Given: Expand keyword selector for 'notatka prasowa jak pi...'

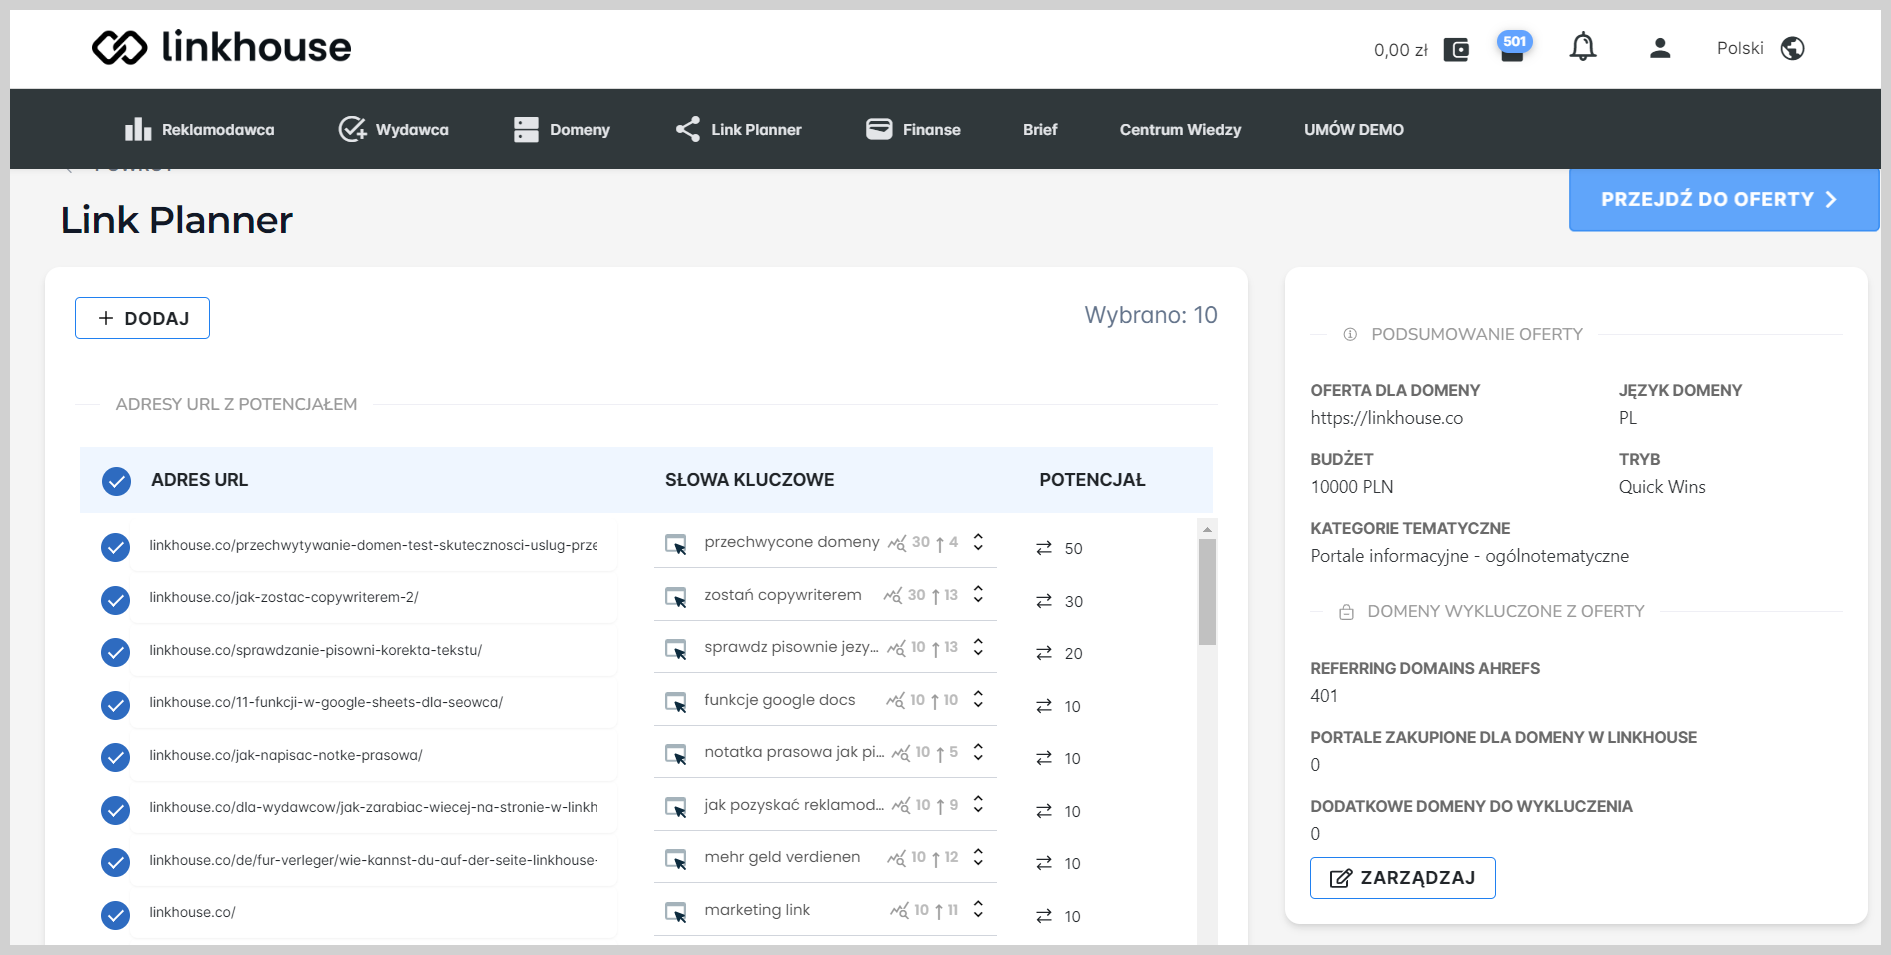Looking at the screenshot, I should [x=978, y=752].
